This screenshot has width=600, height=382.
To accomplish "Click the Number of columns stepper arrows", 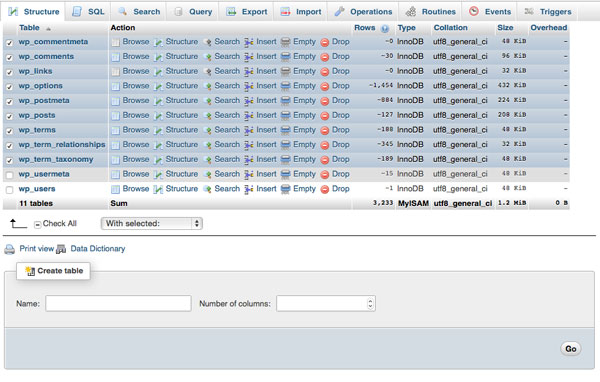I will (x=370, y=304).
